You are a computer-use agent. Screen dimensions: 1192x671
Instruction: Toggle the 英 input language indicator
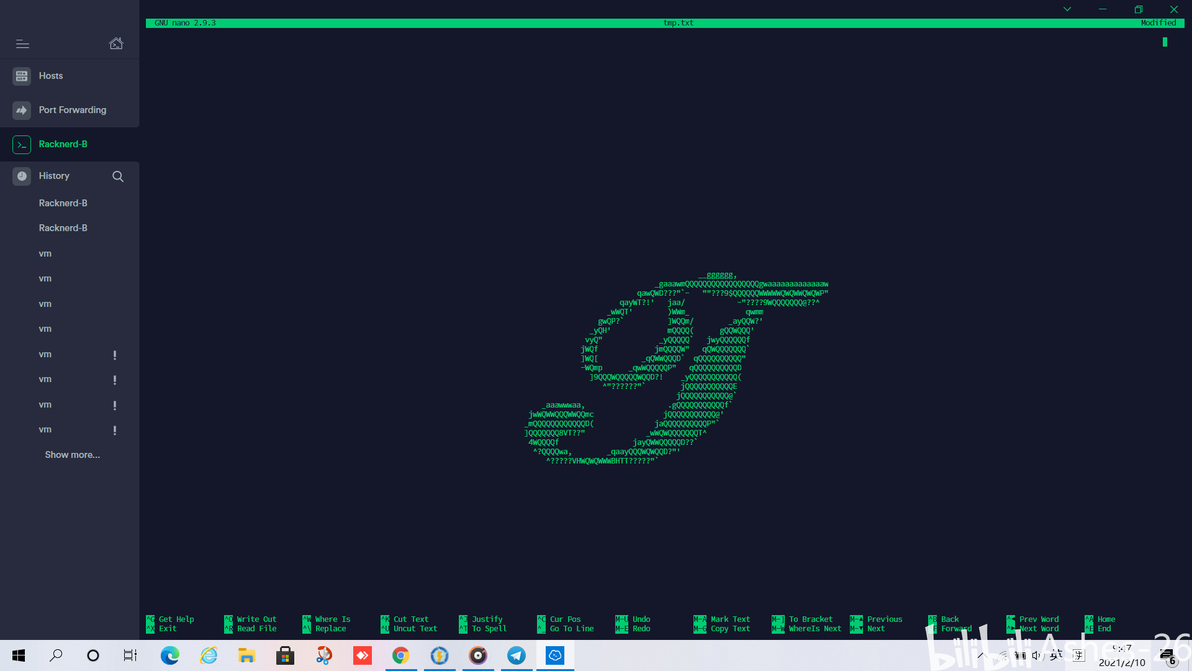coord(1057,656)
